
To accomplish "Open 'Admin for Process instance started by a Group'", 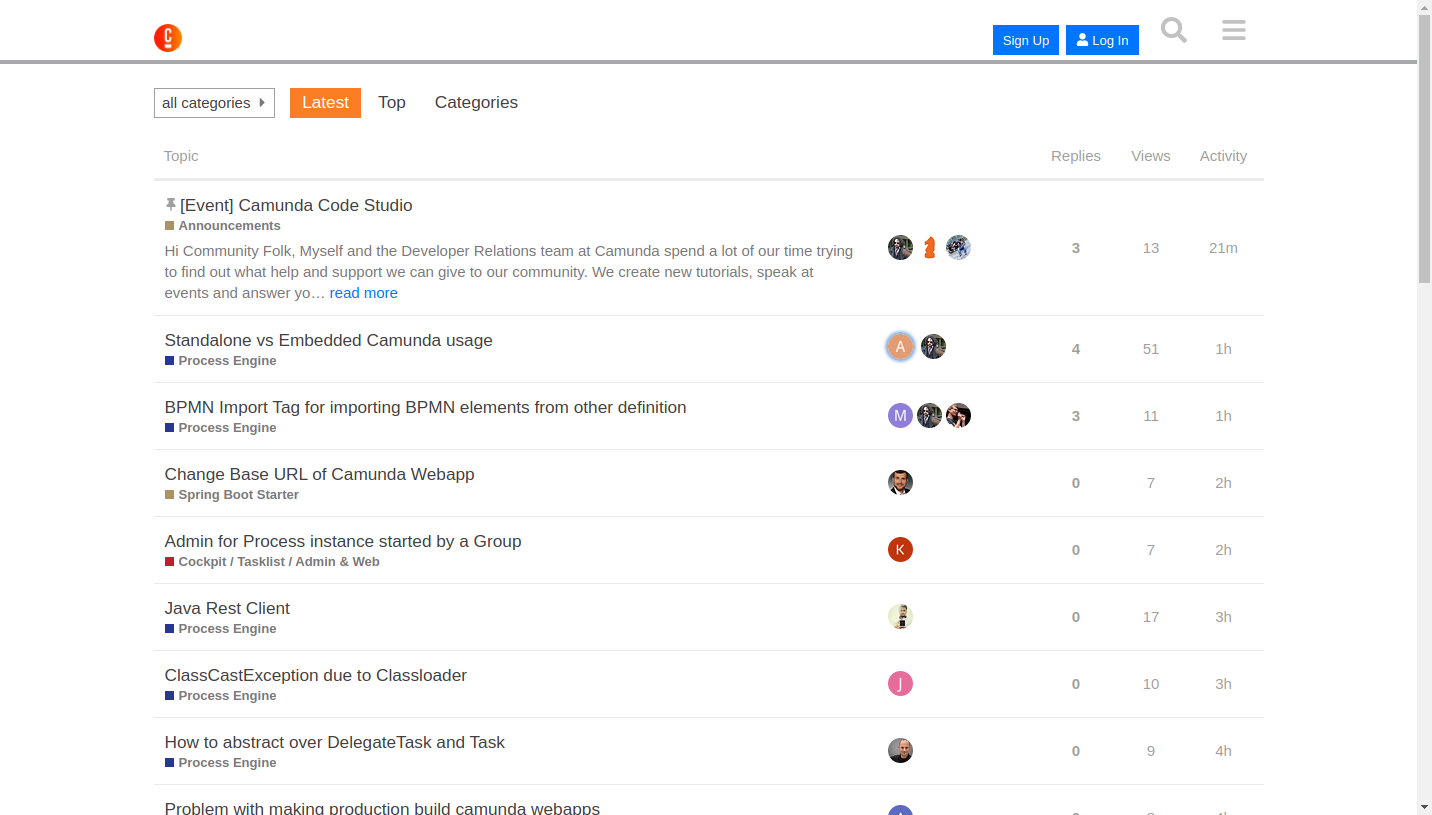I will click(x=343, y=541).
